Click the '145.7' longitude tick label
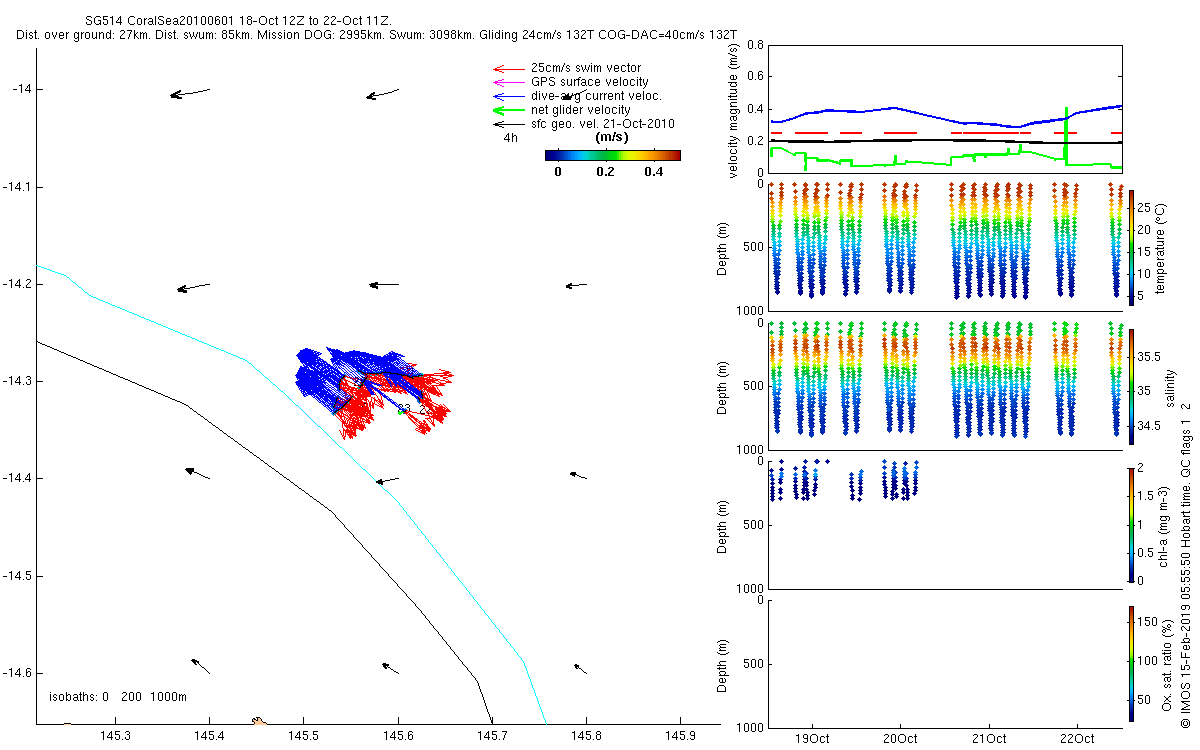1200x750 pixels. coord(492,736)
